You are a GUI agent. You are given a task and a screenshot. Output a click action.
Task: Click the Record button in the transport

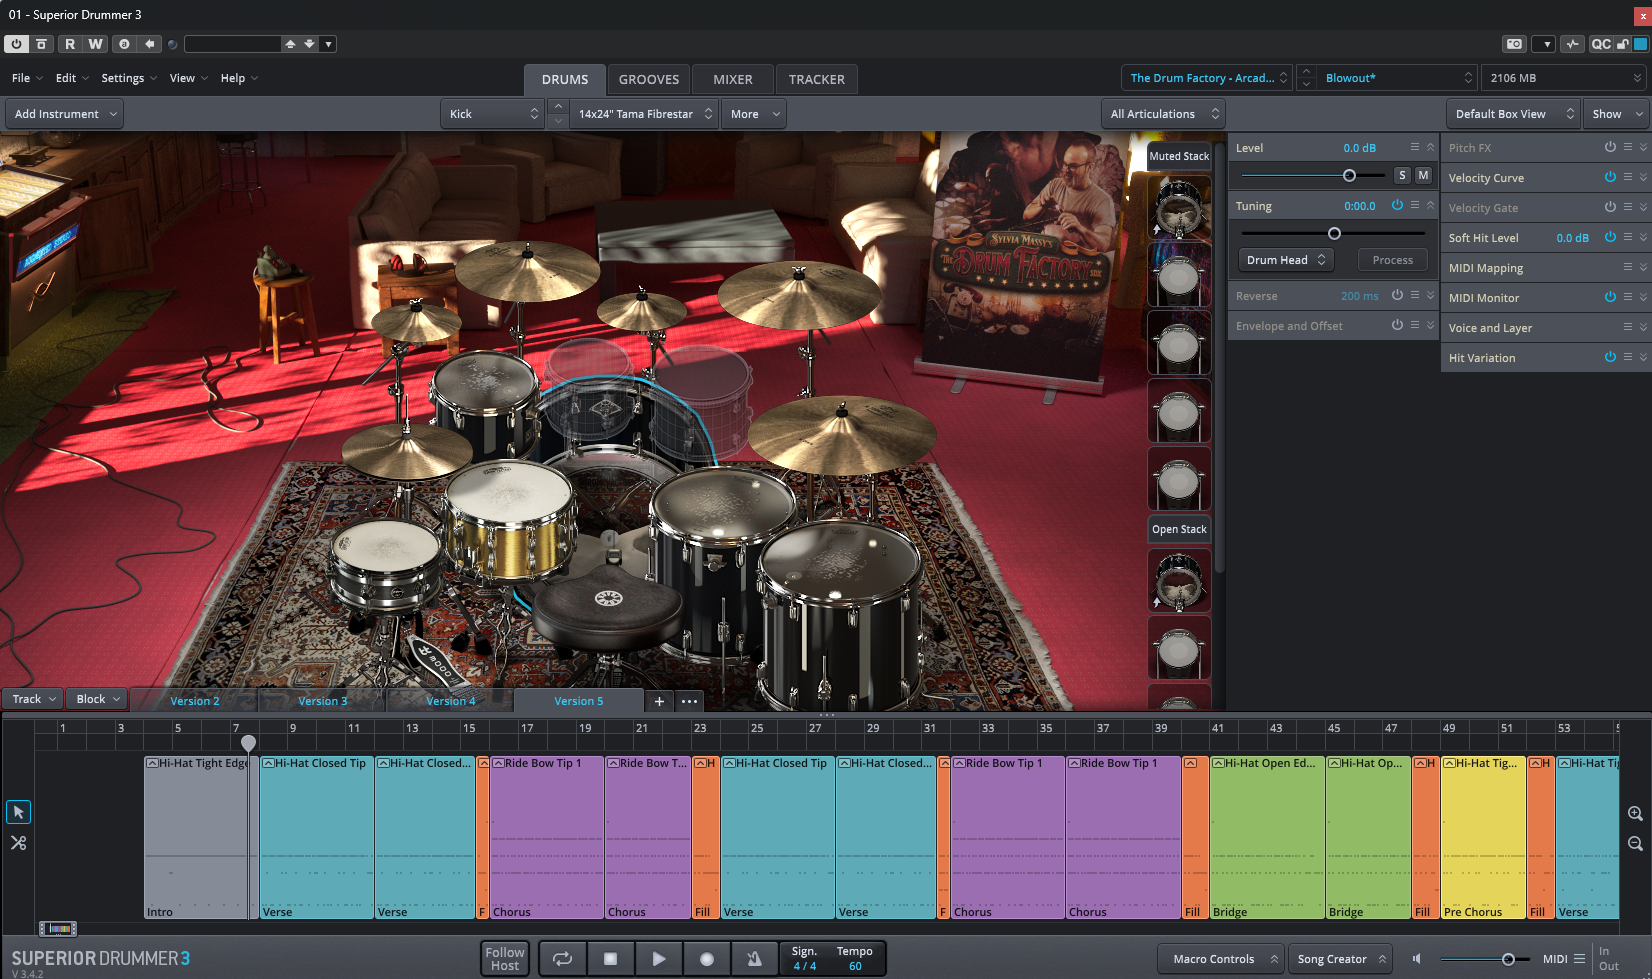tap(706, 958)
